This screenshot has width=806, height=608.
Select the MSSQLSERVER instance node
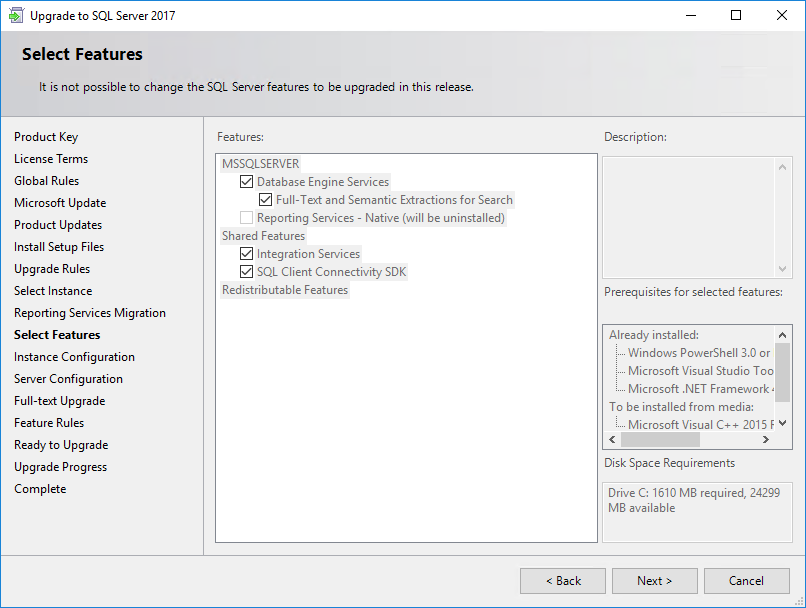pos(260,164)
